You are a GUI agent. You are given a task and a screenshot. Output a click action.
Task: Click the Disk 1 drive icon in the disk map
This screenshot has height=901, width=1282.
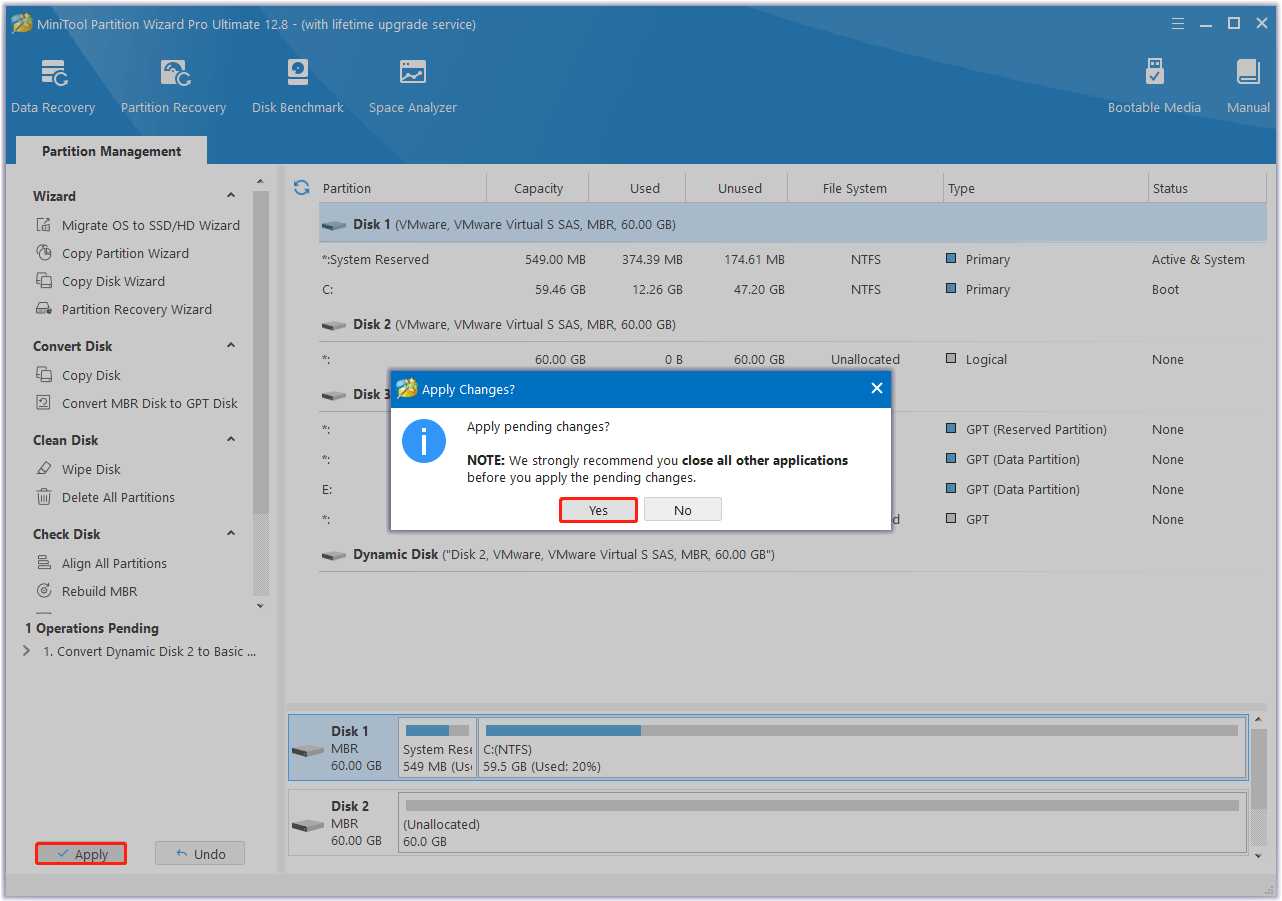click(x=308, y=750)
